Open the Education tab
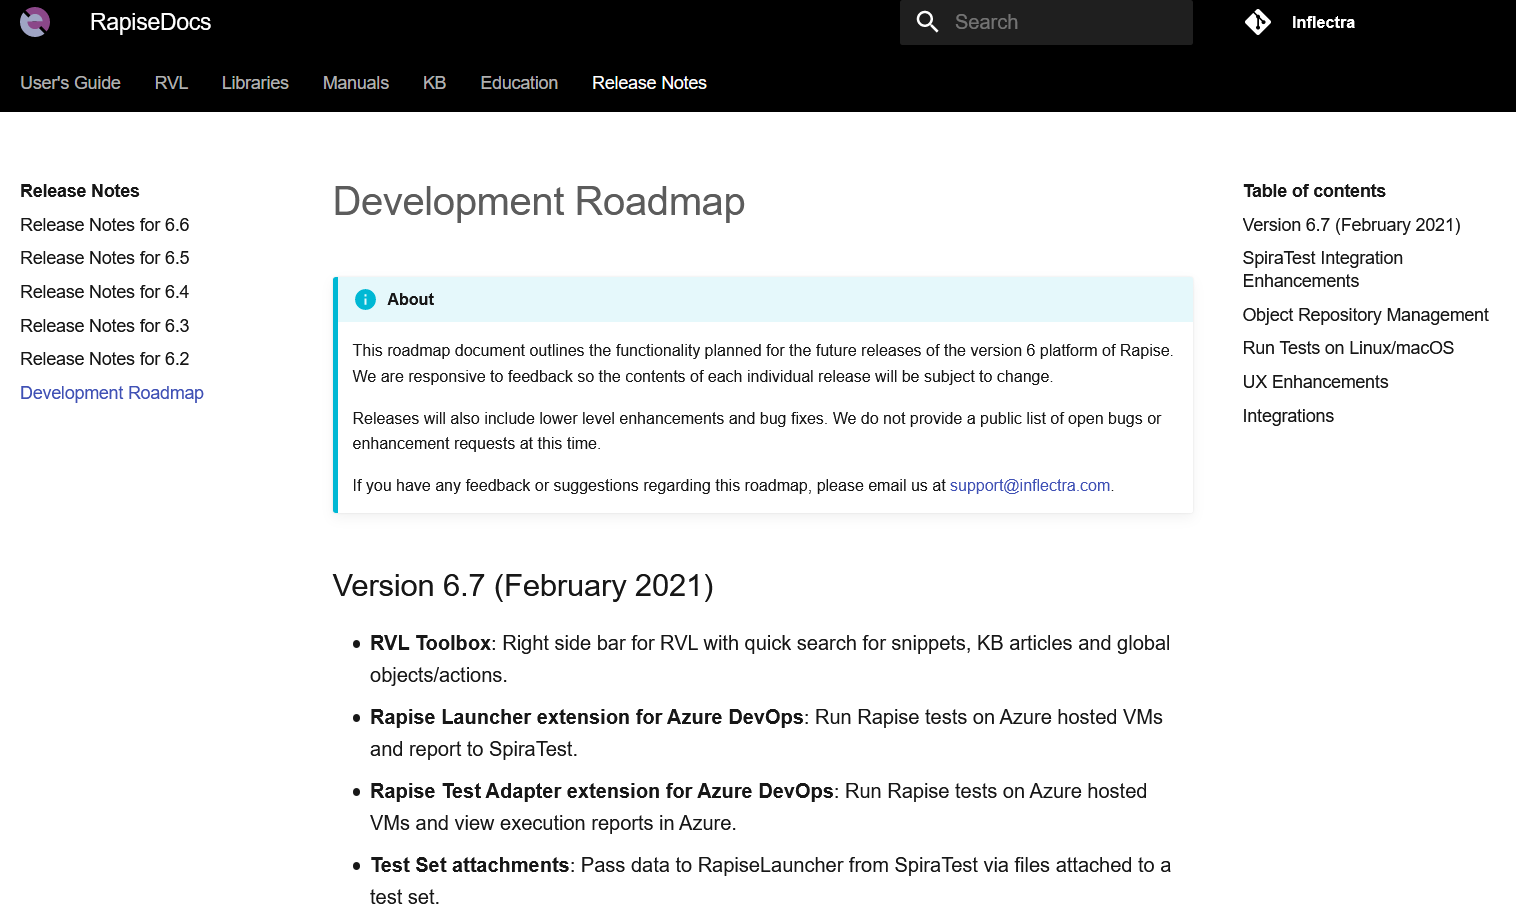1516x919 pixels. [x=519, y=83]
